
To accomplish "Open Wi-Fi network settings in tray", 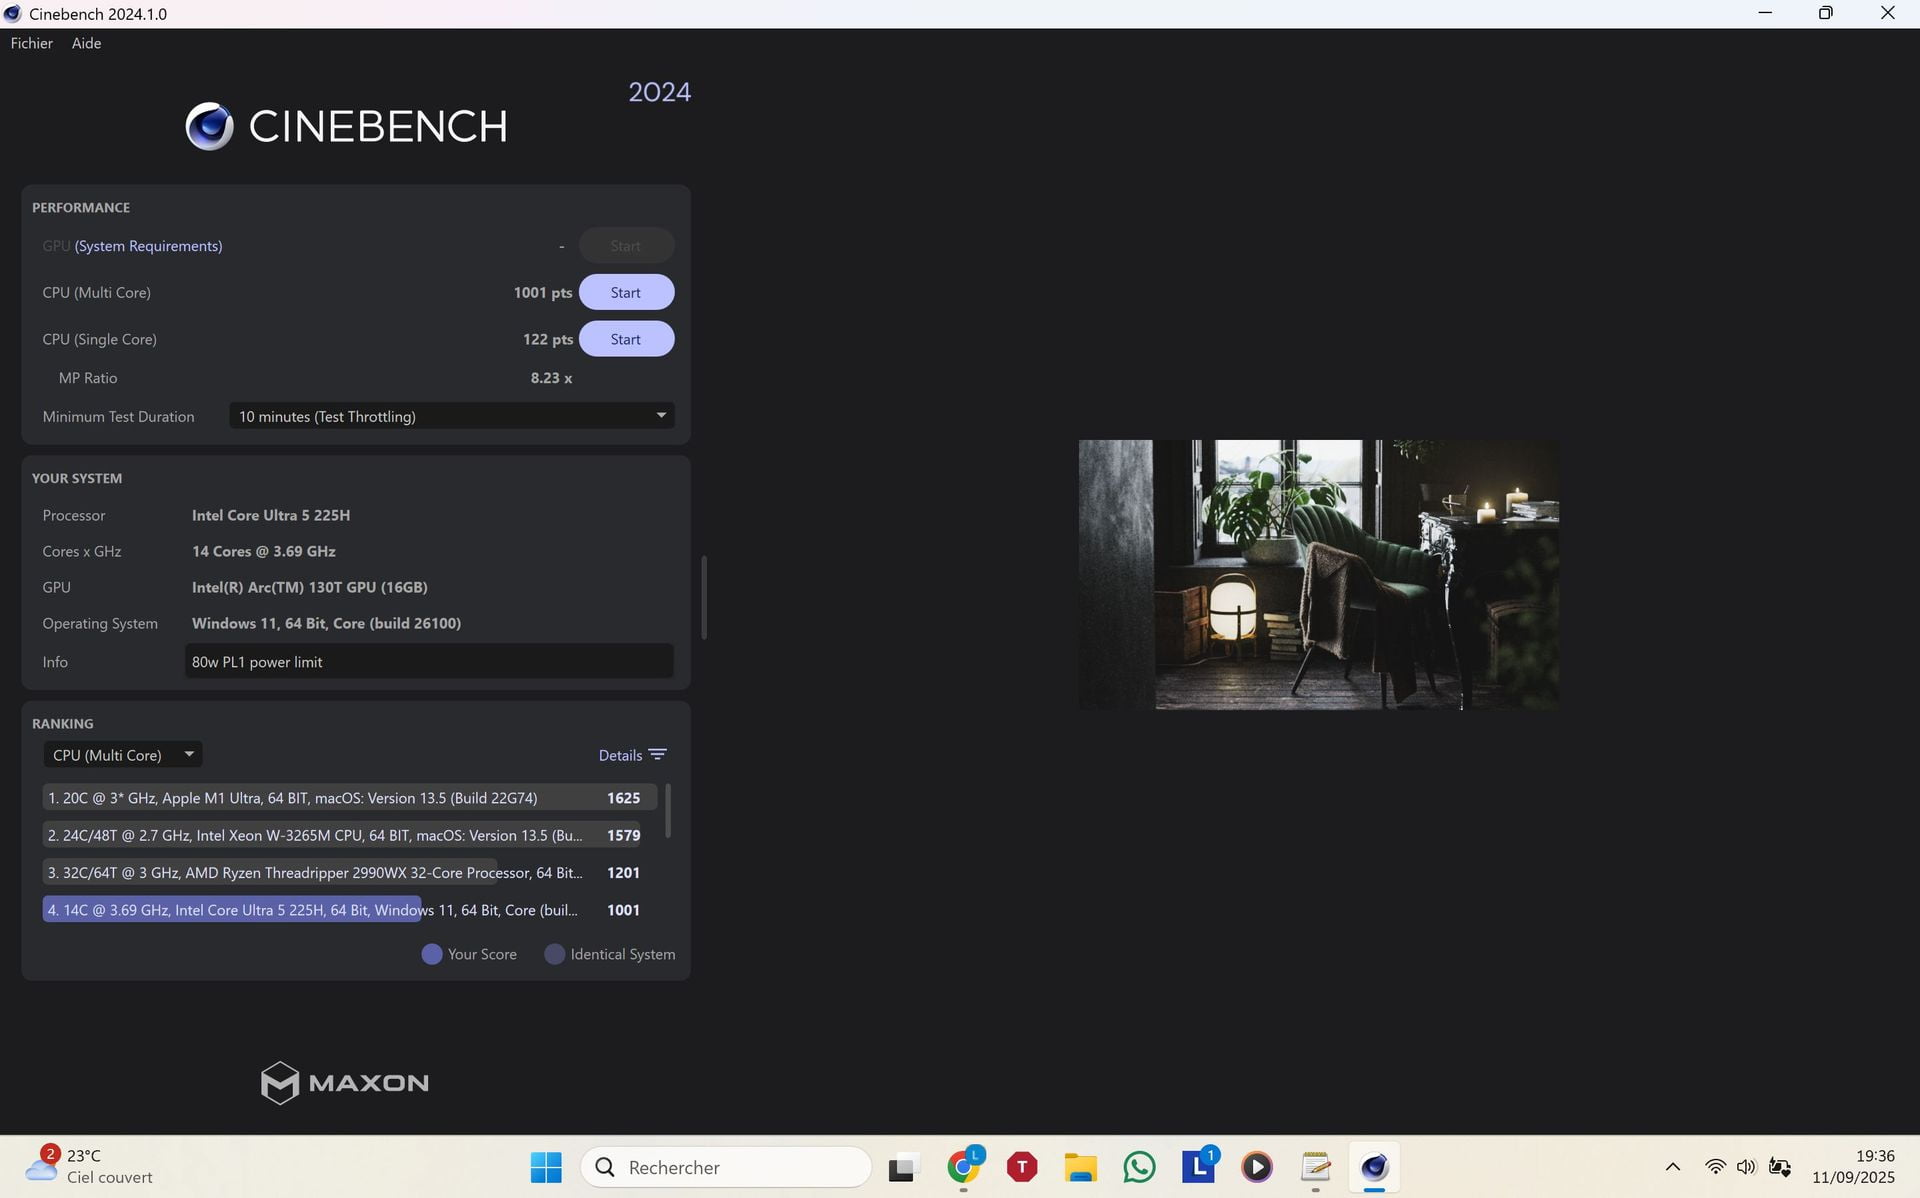I will point(1716,1167).
